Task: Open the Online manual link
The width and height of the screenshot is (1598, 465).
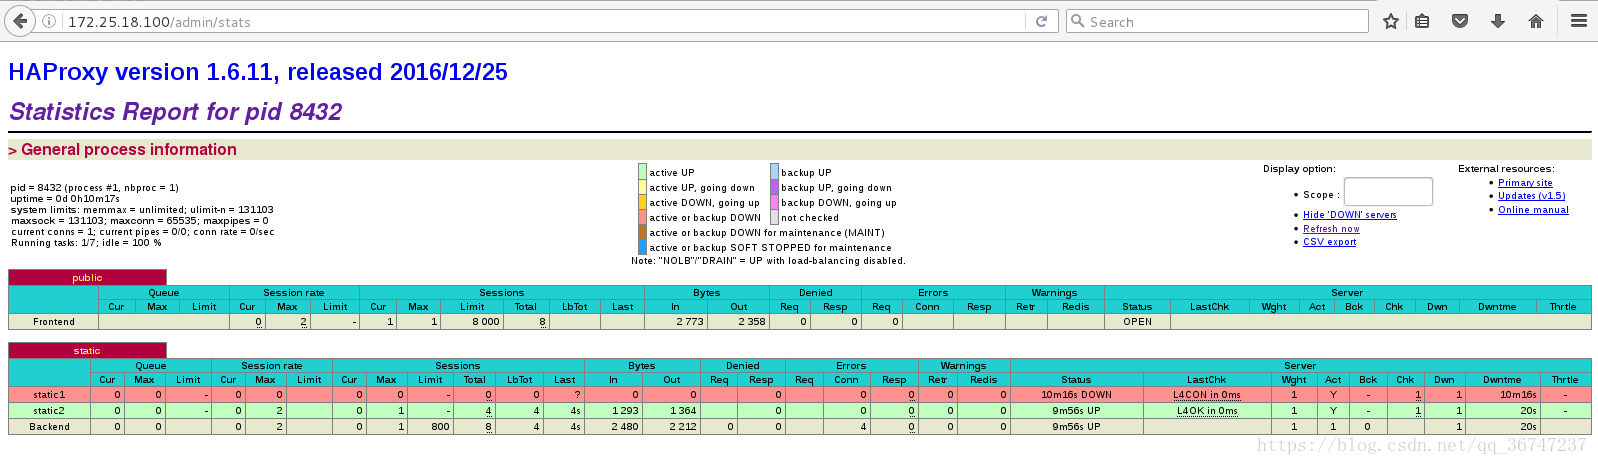Action: coord(1533,210)
